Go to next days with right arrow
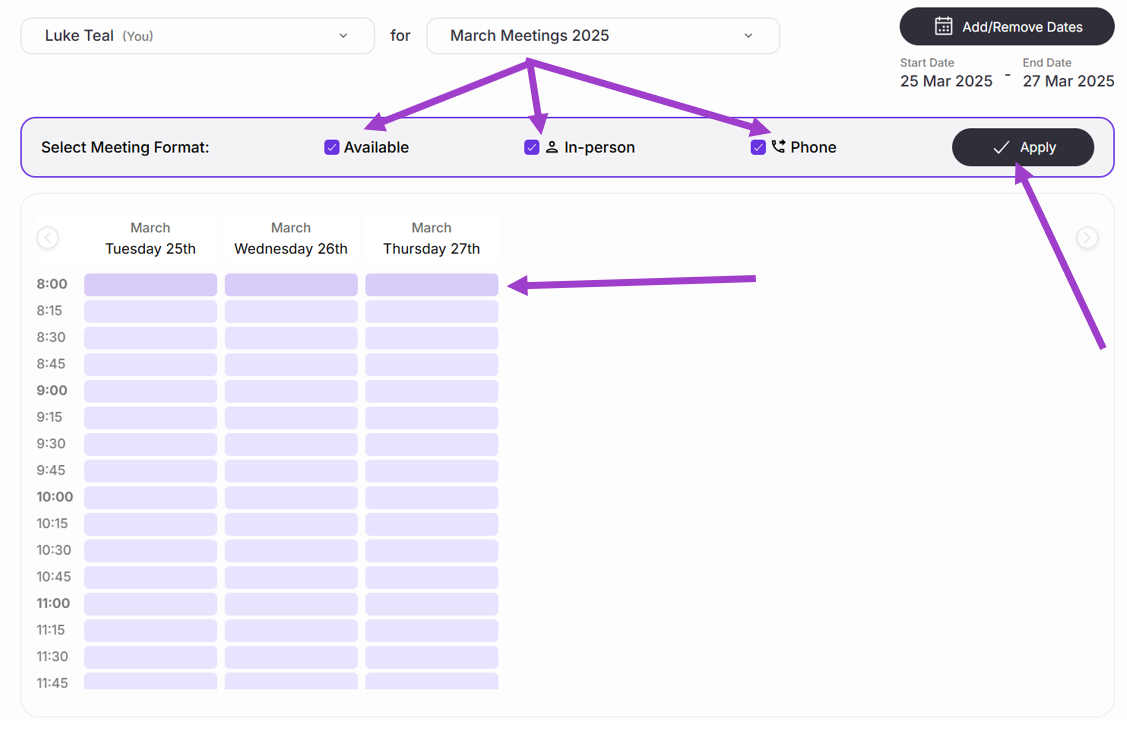Viewport: 1127px width, 730px height. 1087,238
